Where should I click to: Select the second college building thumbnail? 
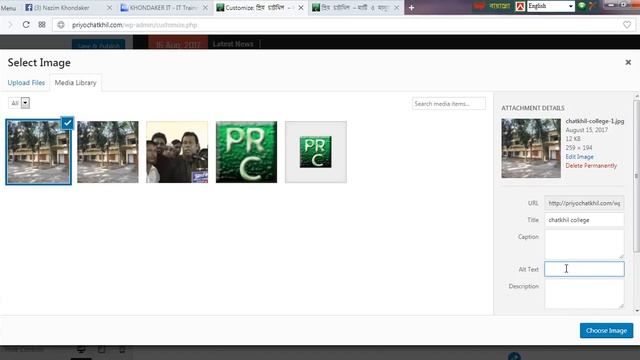coord(108,152)
